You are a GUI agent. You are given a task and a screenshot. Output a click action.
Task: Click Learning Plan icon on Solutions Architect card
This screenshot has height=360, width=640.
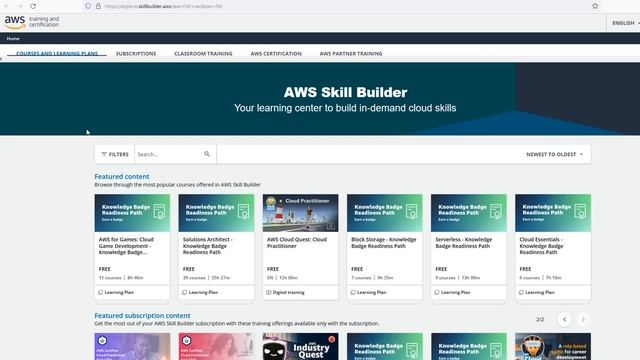pyautogui.click(x=184, y=292)
